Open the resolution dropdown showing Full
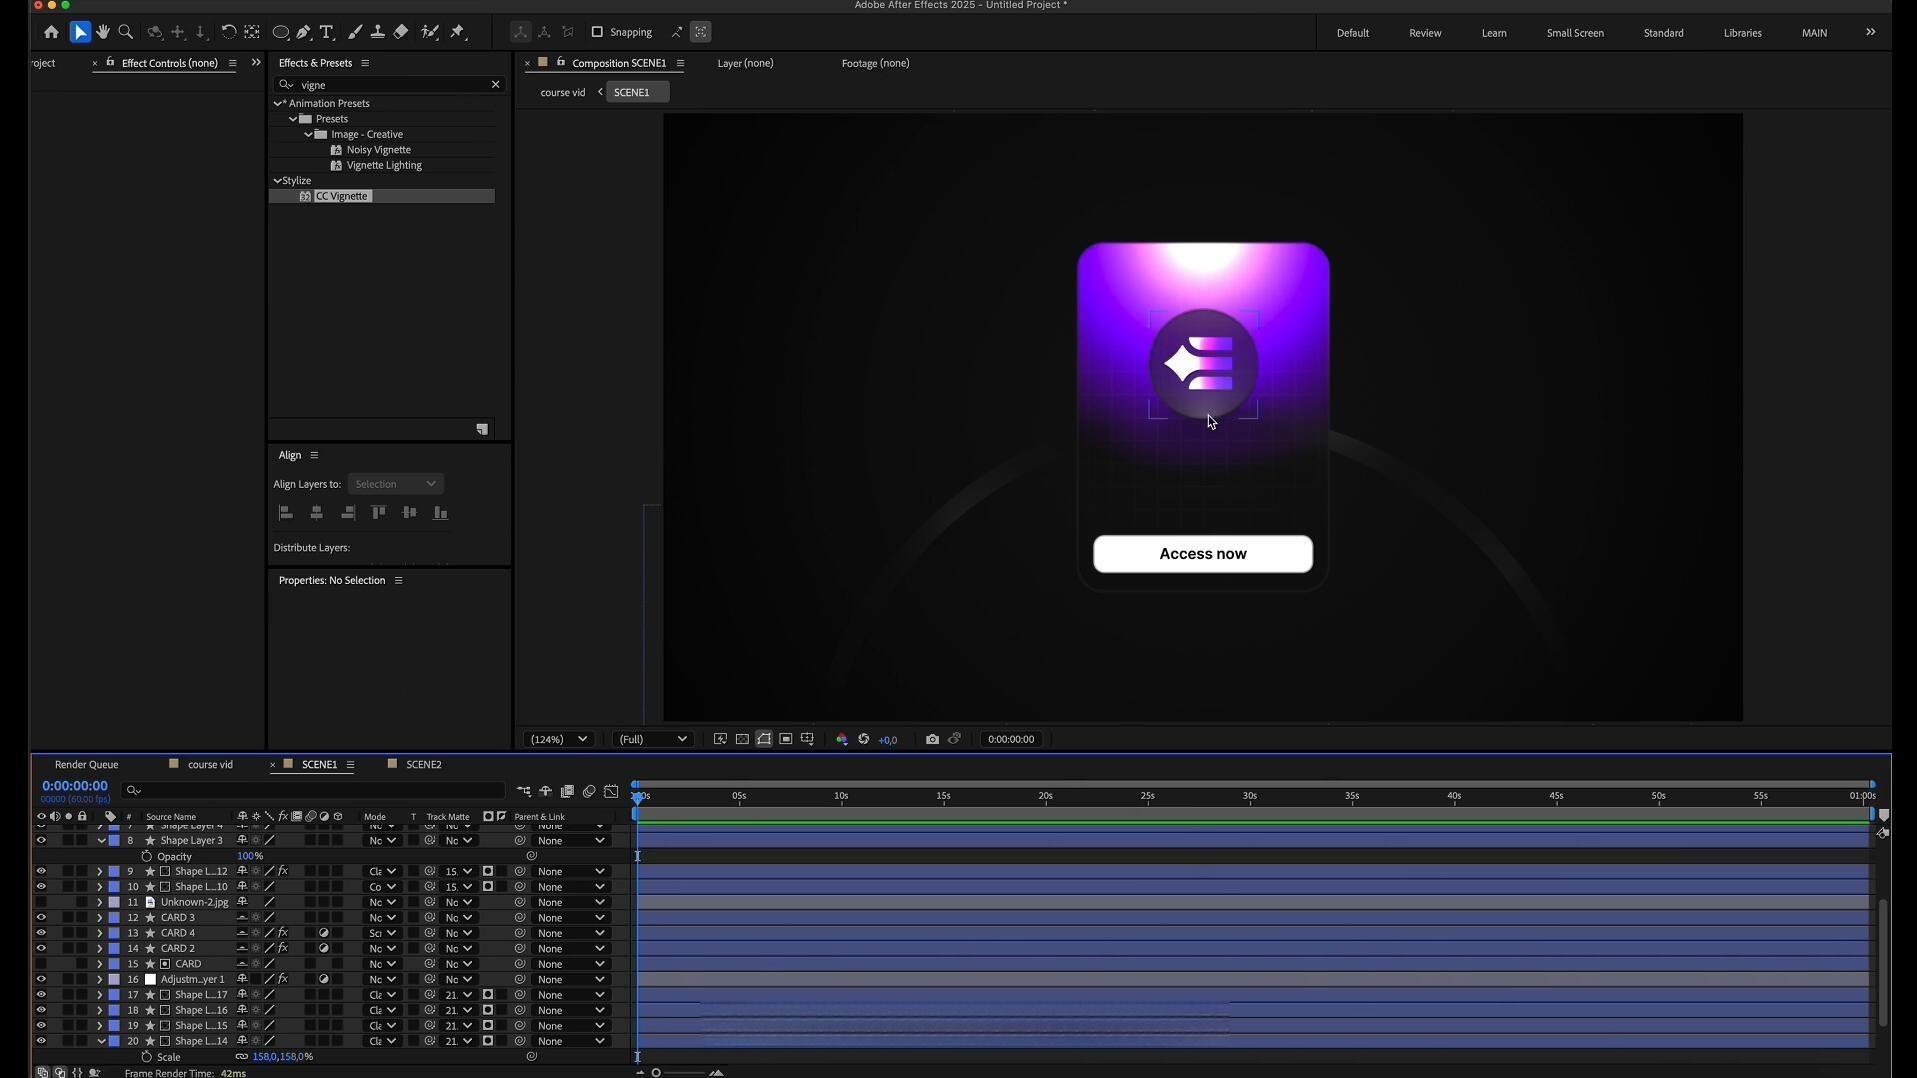This screenshot has height=1078, width=1917. tap(652, 739)
